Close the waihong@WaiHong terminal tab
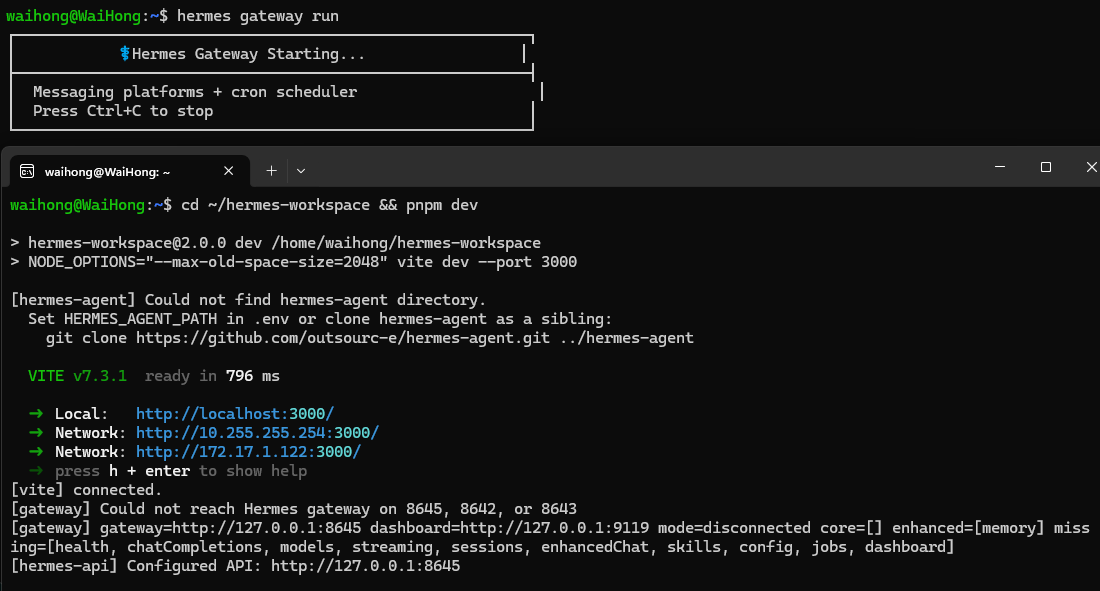1100x591 pixels. (229, 171)
